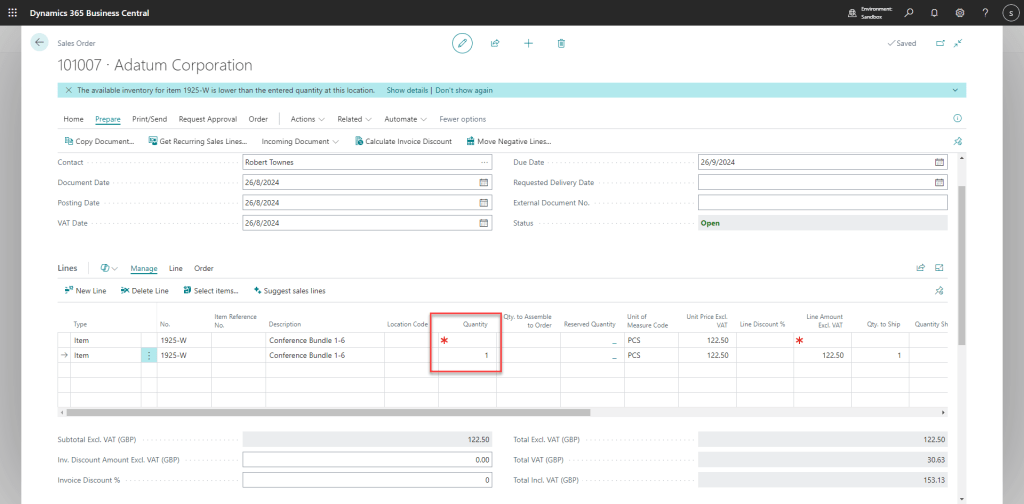Expand the Automate dropdown menu
The height and width of the screenshot is (504, 1024).
coord(406,119)
